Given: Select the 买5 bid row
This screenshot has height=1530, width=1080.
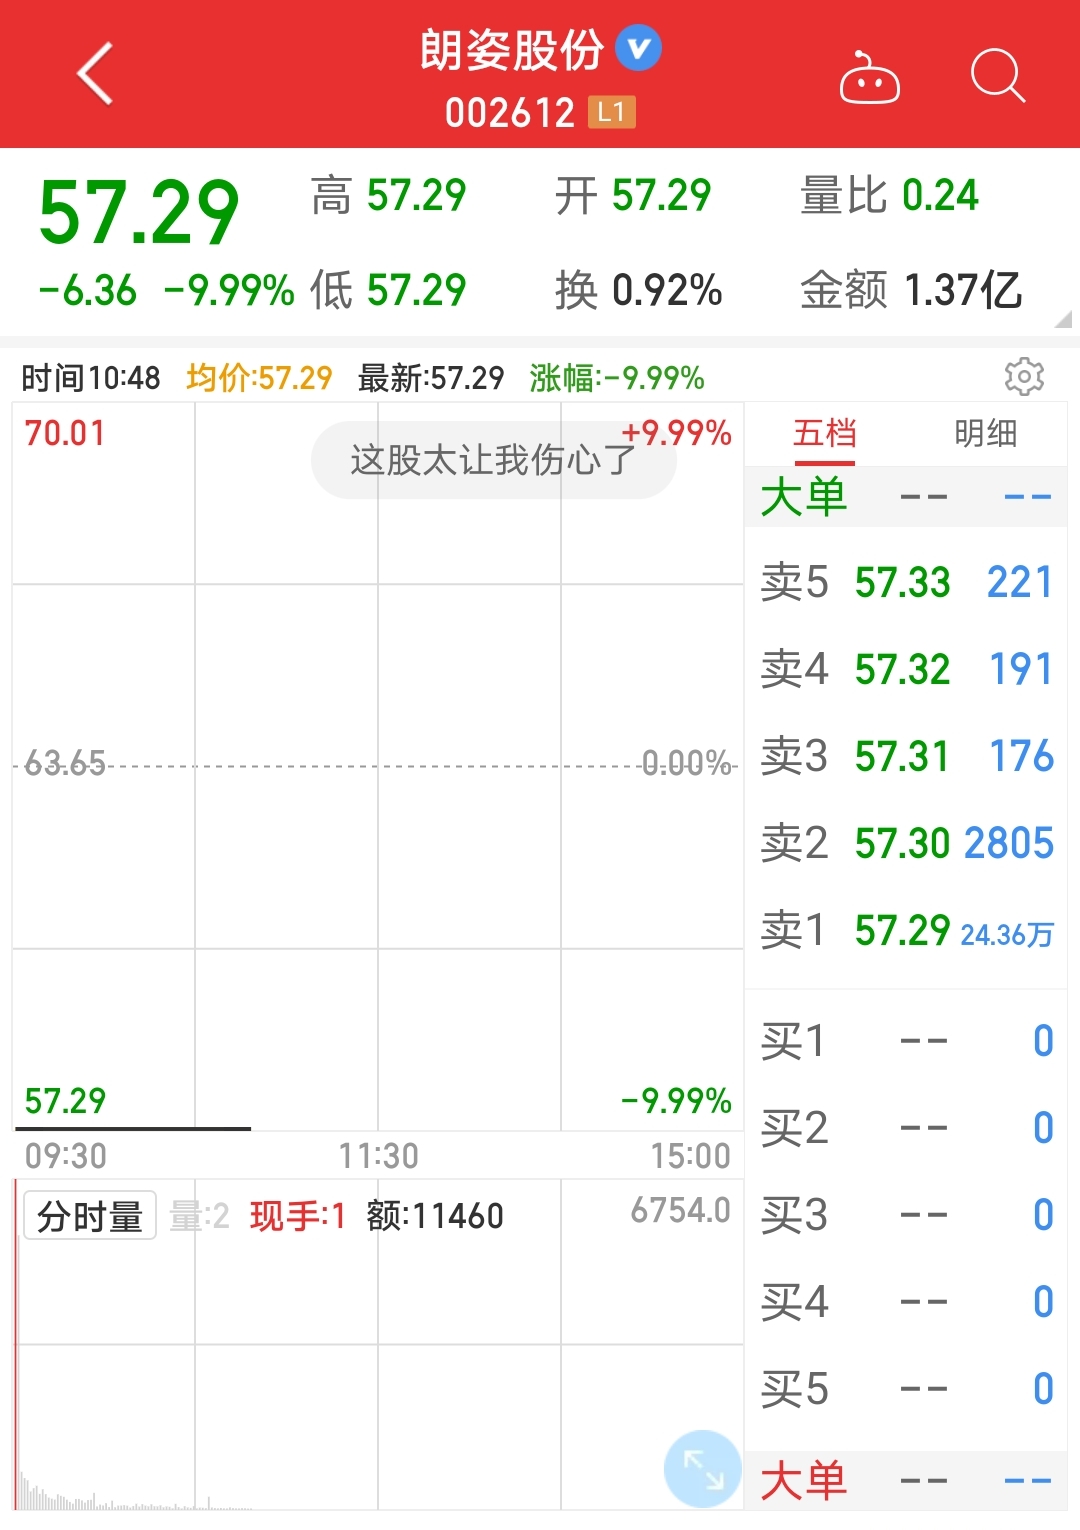Looking at the screenshot, I should [x=906, y=1389].
